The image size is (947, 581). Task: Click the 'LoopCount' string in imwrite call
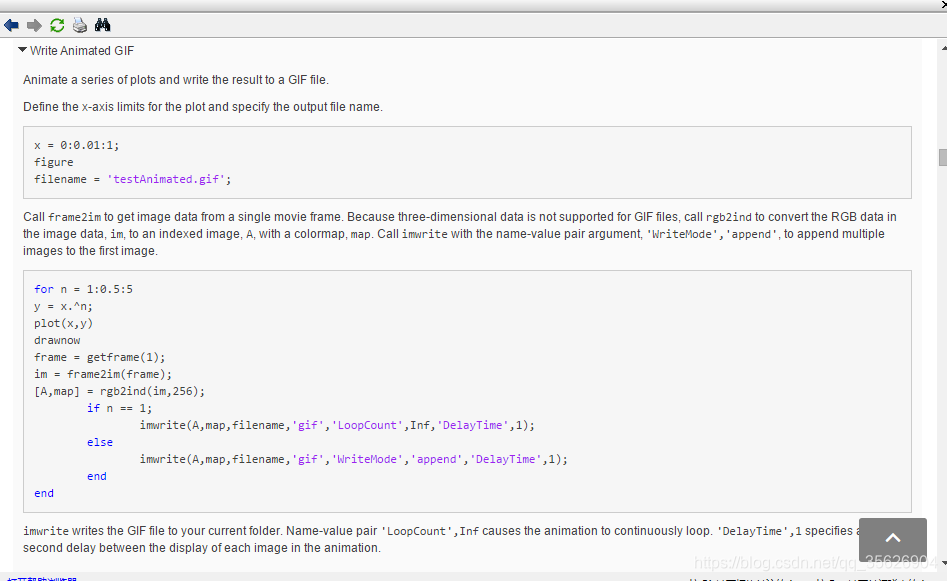(367, 425)
